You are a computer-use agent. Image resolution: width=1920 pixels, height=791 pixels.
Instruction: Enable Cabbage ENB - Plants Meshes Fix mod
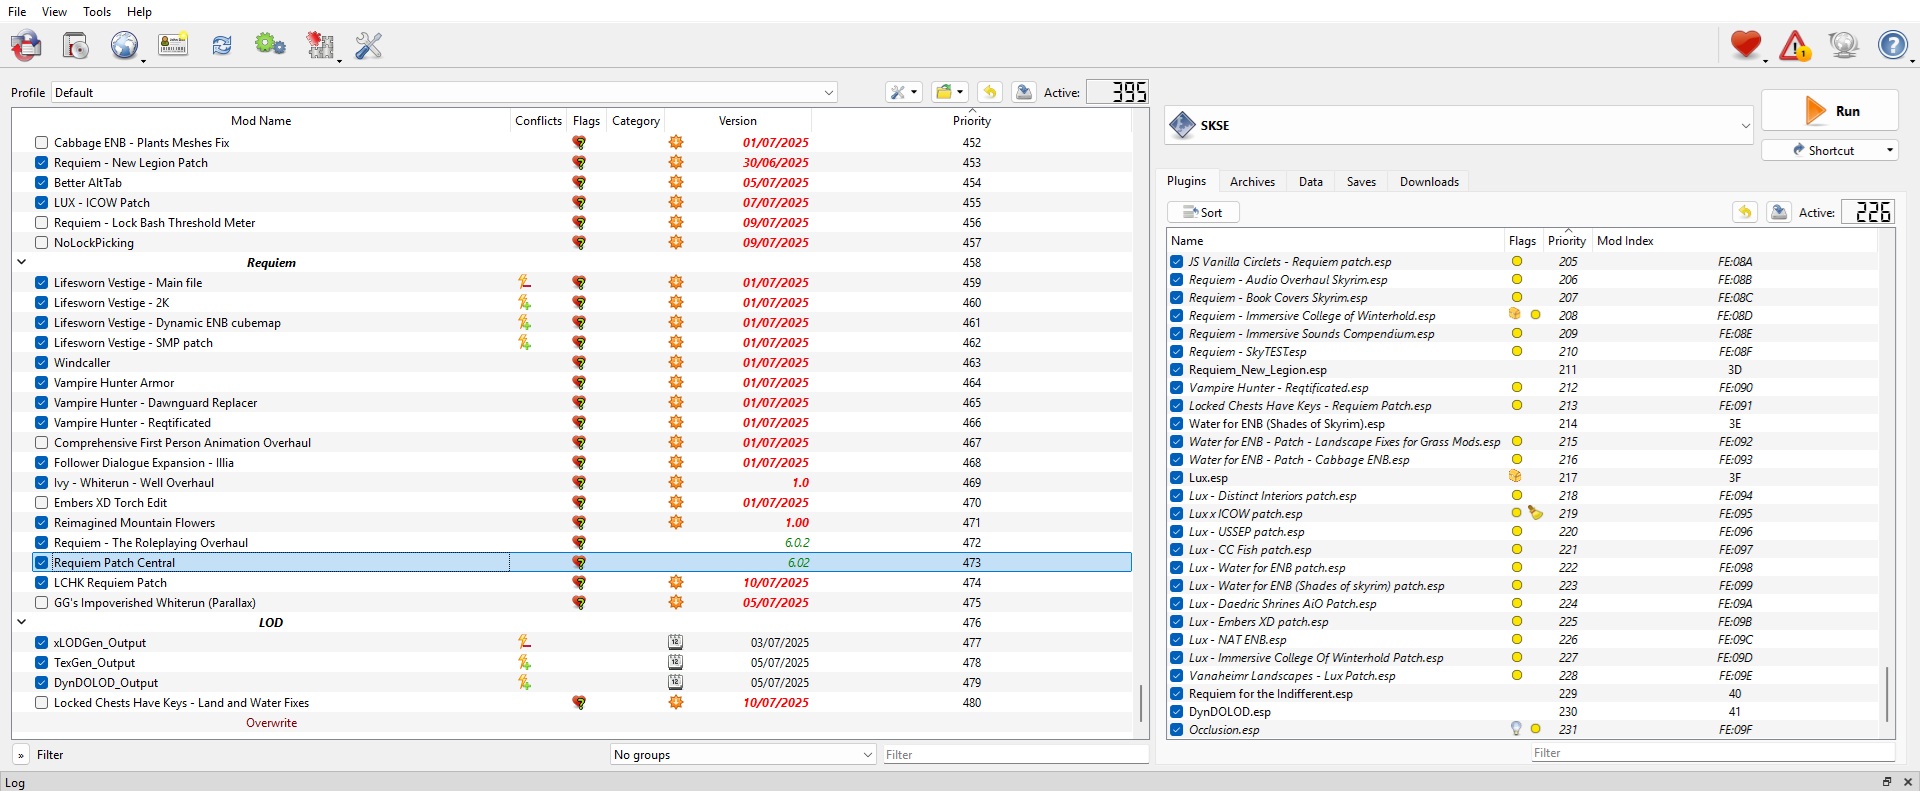(41, 142)
